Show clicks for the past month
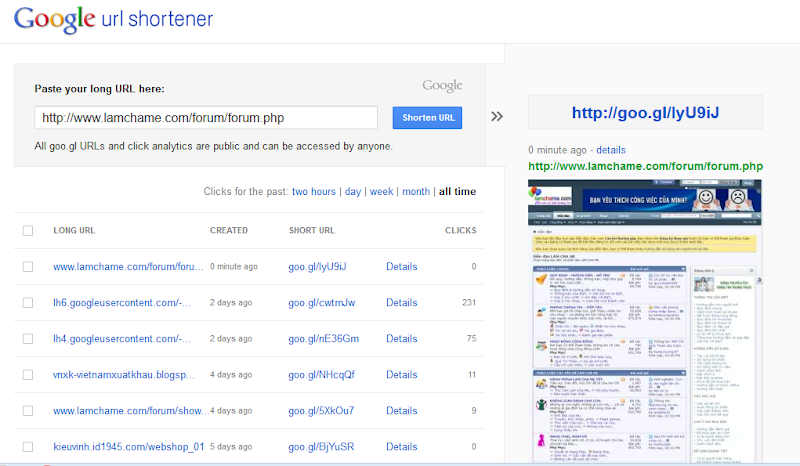Viewport: 800px width, 466px height. (416, 191)
